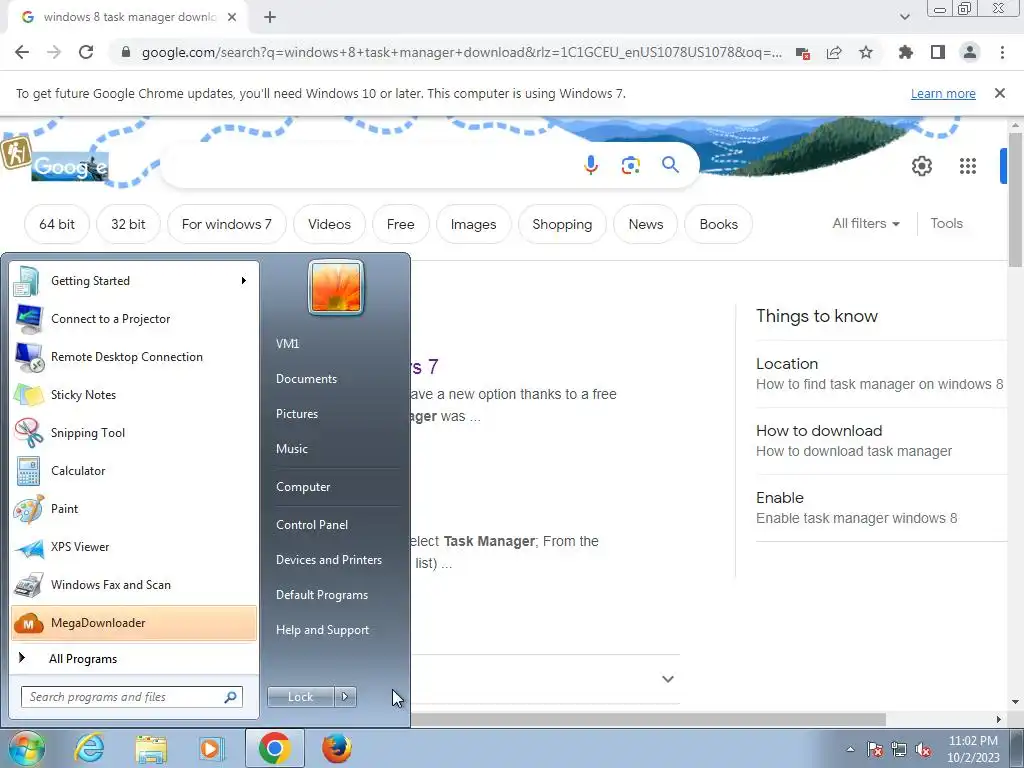Click the horizontal page scrollbar
Screen dimensions: 1024x768
click(648, 719)
